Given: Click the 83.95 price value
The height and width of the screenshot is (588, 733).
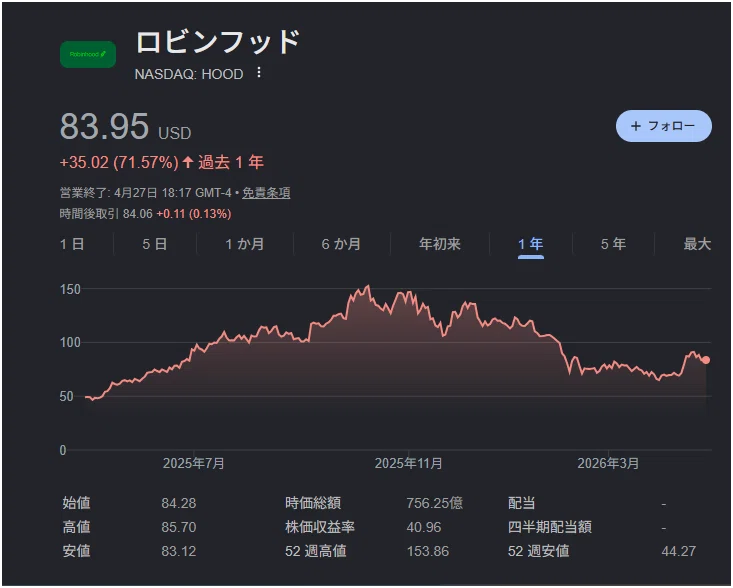Looking at the screenshot, I should (105, 126).
